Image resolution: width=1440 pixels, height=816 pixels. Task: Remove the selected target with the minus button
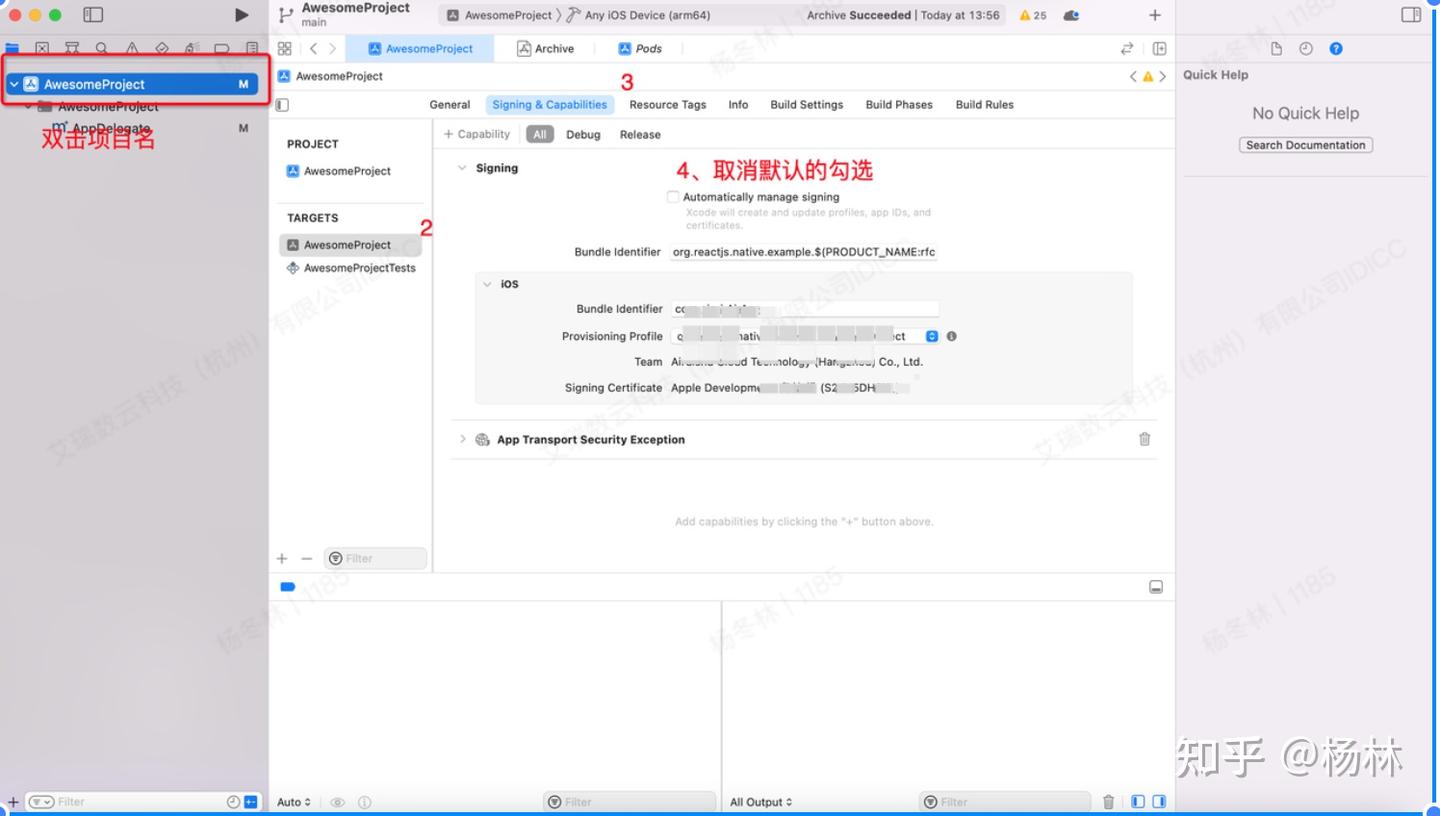[306, 558]
